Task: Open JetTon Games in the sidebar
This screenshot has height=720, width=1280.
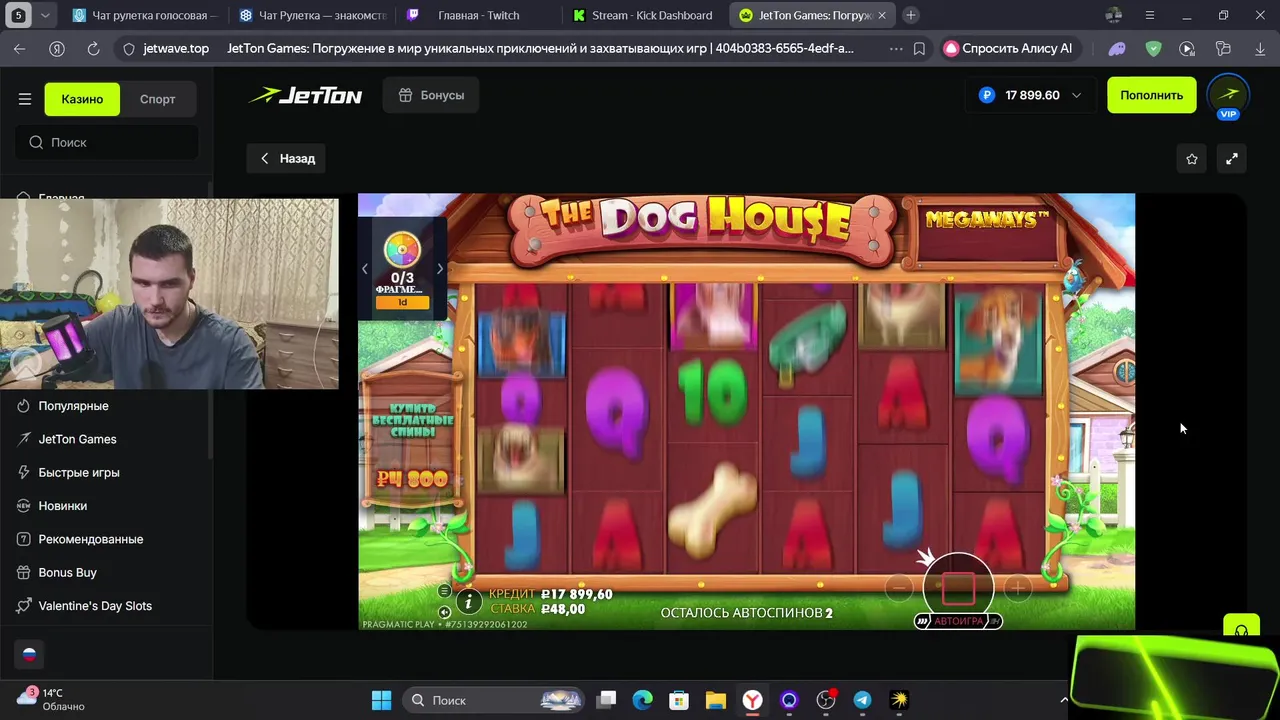Action: tap(77, 439)
